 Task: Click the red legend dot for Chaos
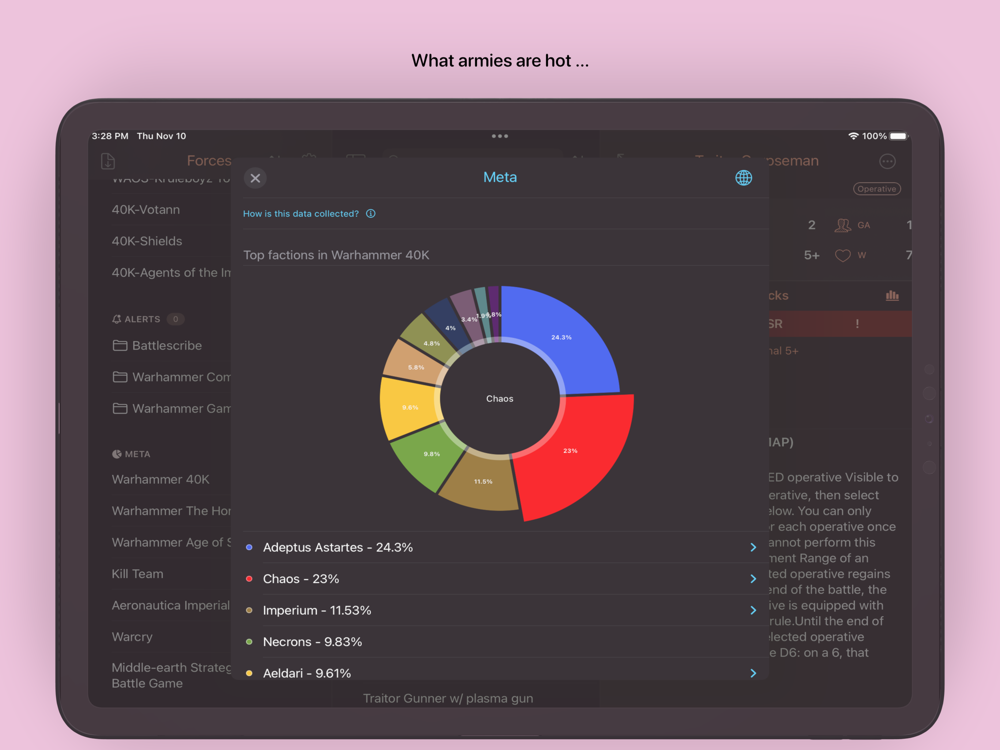tap(249, 579)
